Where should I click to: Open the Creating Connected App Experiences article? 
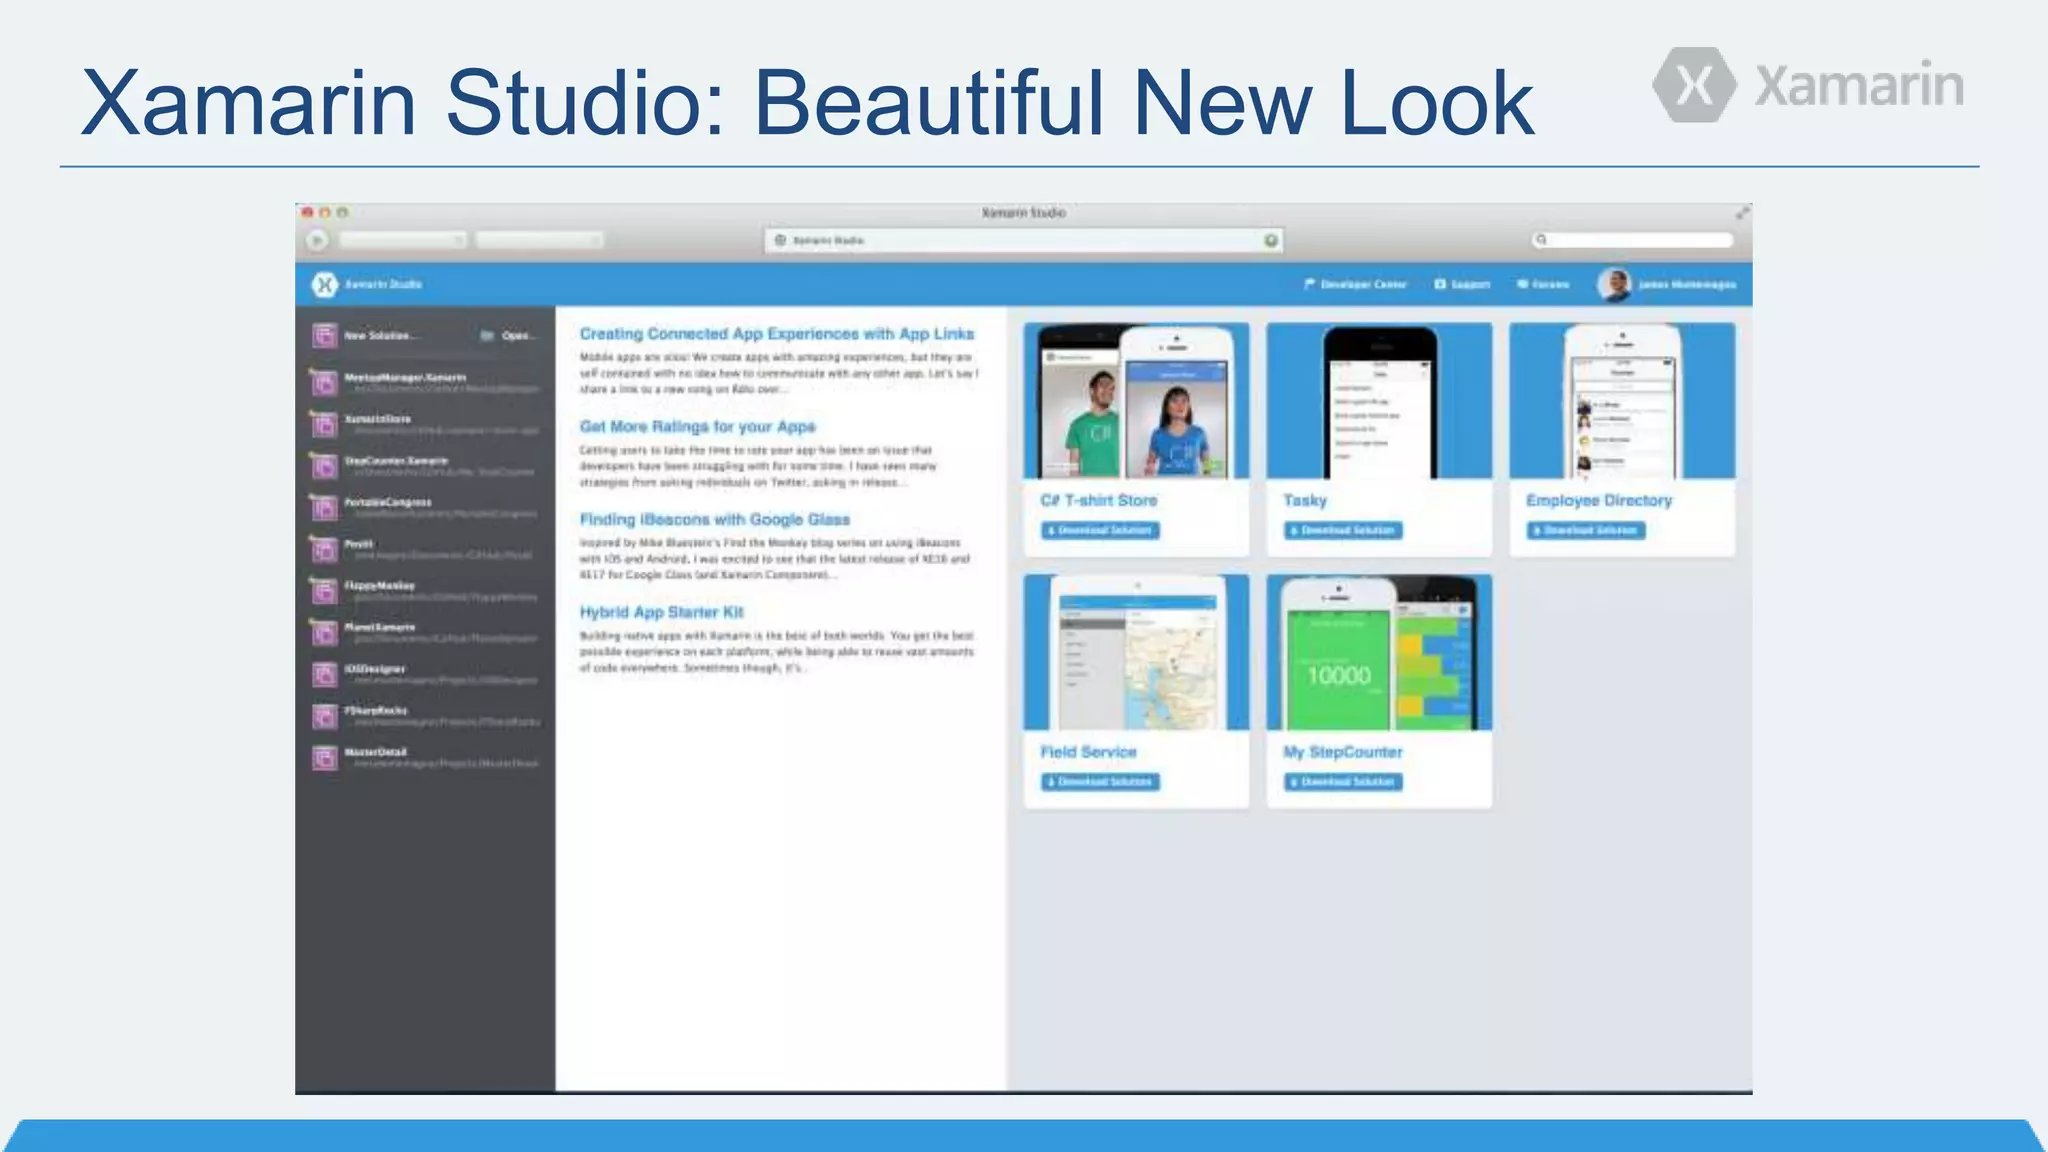pyautogui.click(x=777, y=334)
